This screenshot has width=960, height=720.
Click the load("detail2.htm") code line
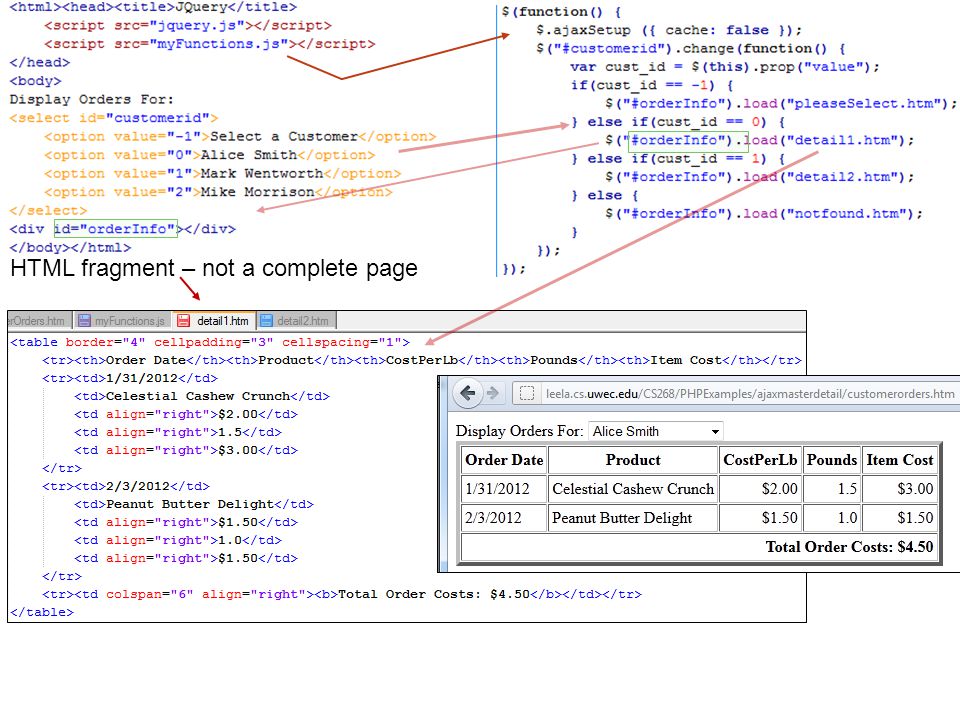pos(759,177)
